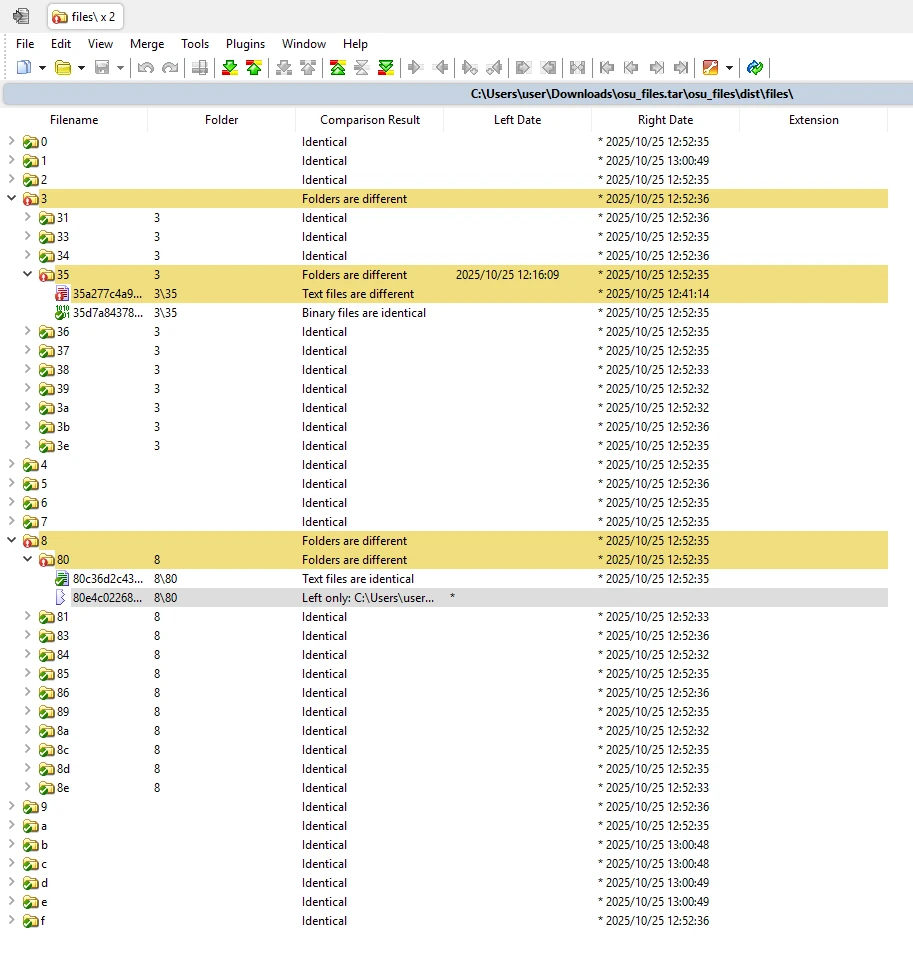Image resolution: width=913 pixels, height=959 pixels.
Task: Go to the first difference
Action: tap(338, 68)
